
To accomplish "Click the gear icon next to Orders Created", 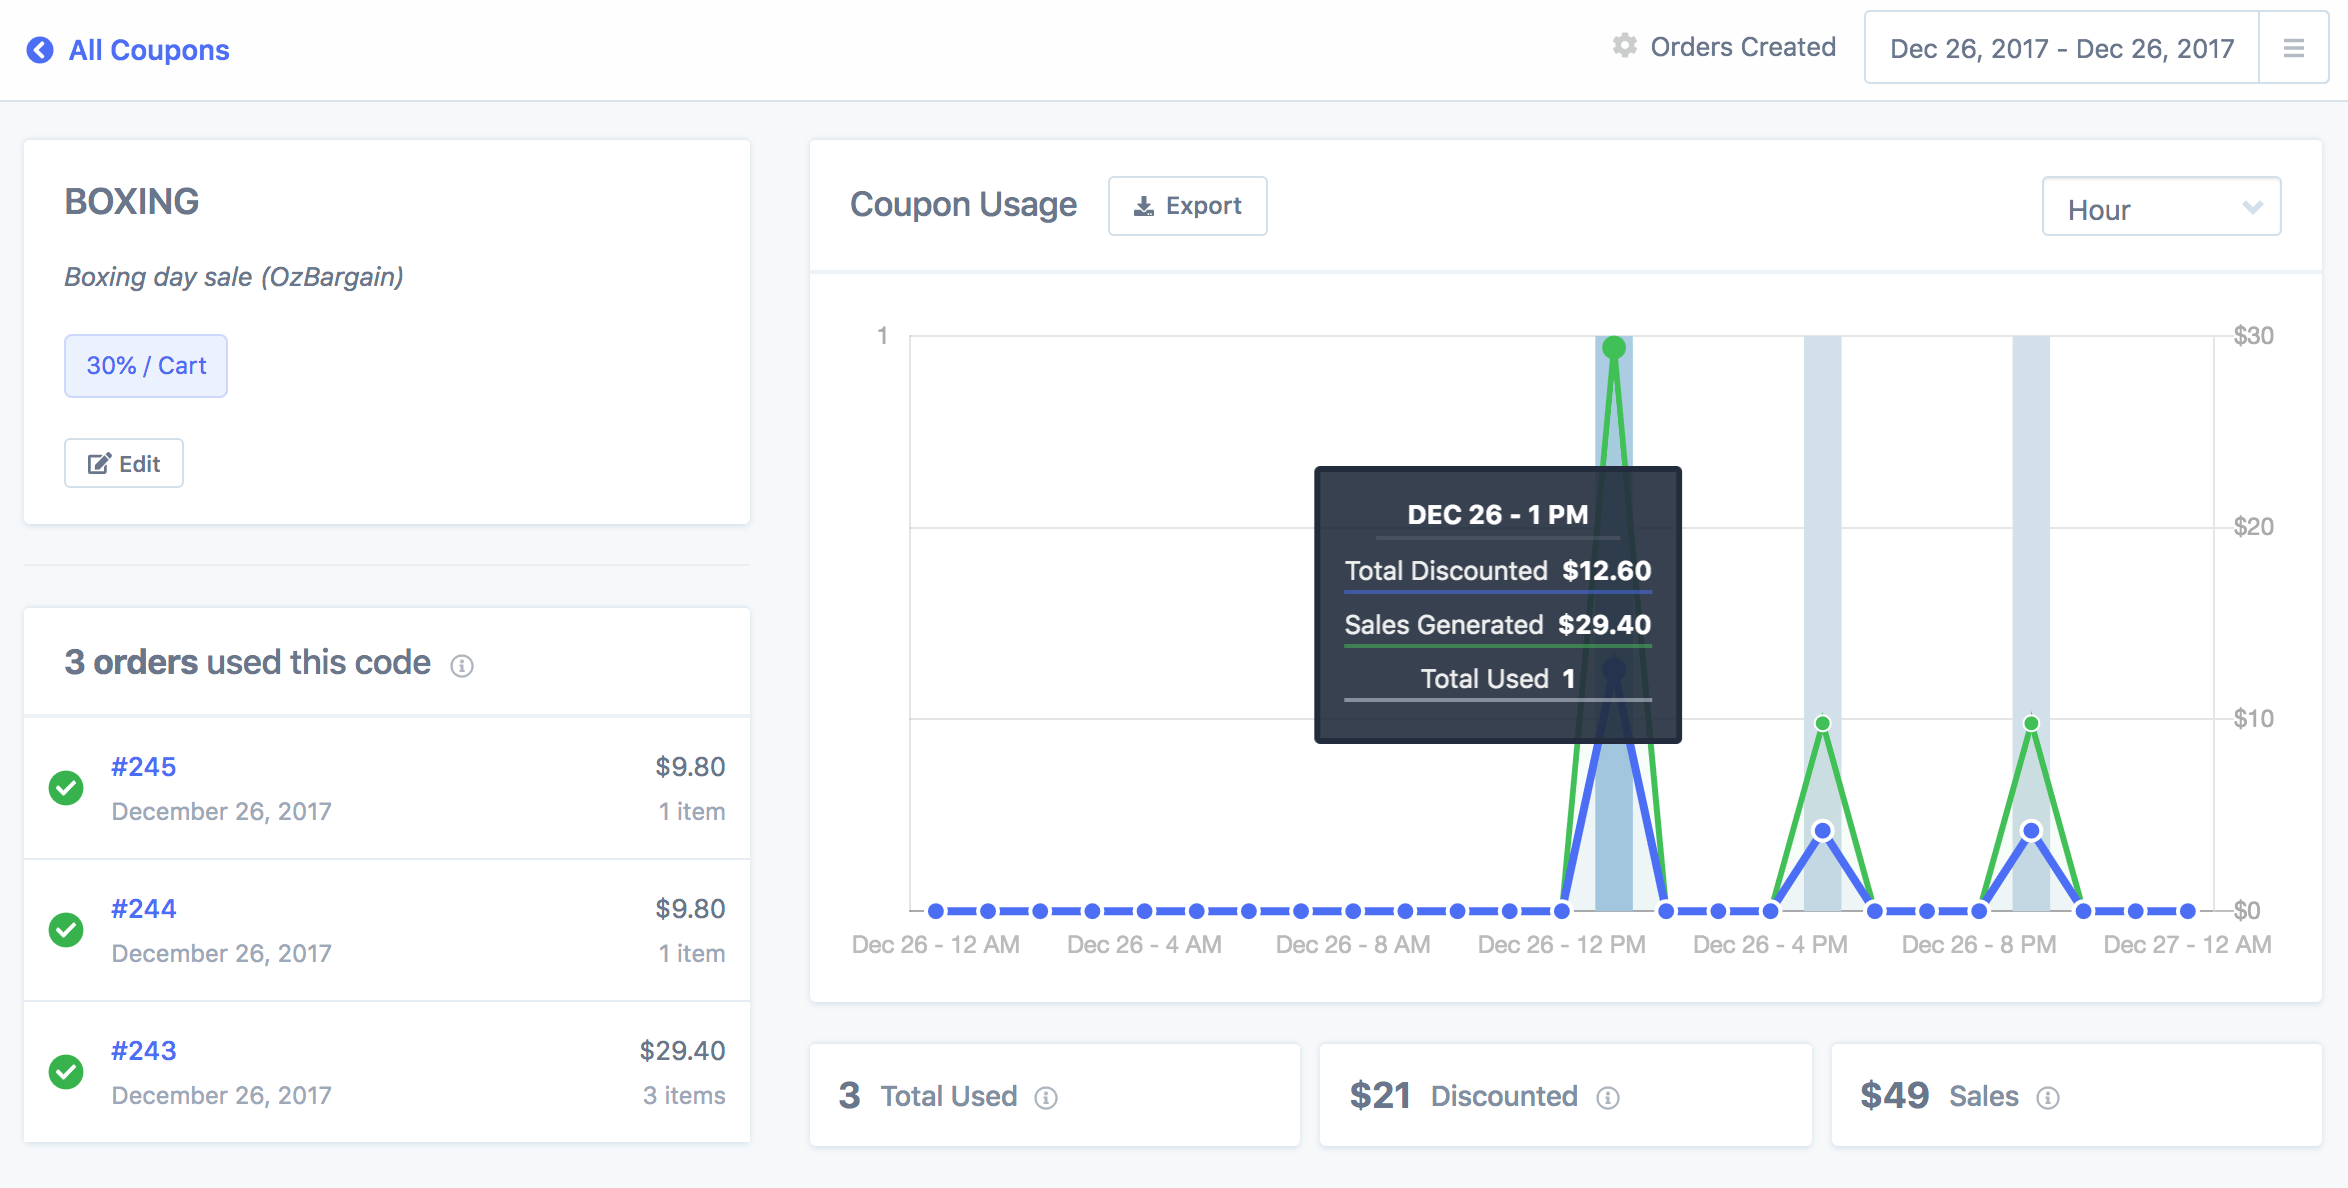I will [x=1624, y=46].
